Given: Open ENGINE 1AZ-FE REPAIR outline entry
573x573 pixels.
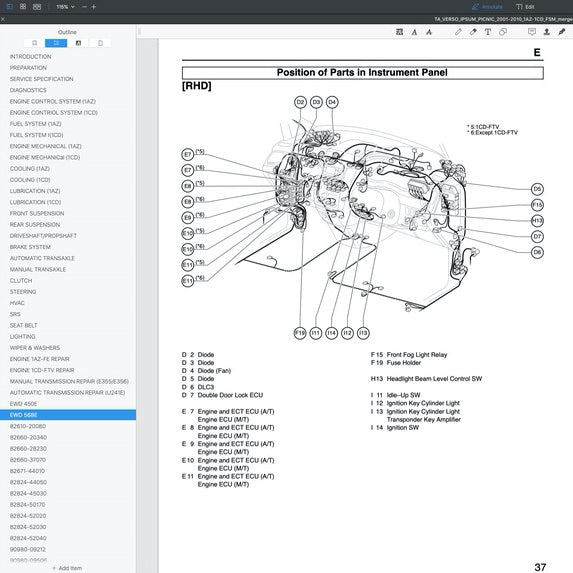Looking at the screenshot, I should (x=39, y=359).
